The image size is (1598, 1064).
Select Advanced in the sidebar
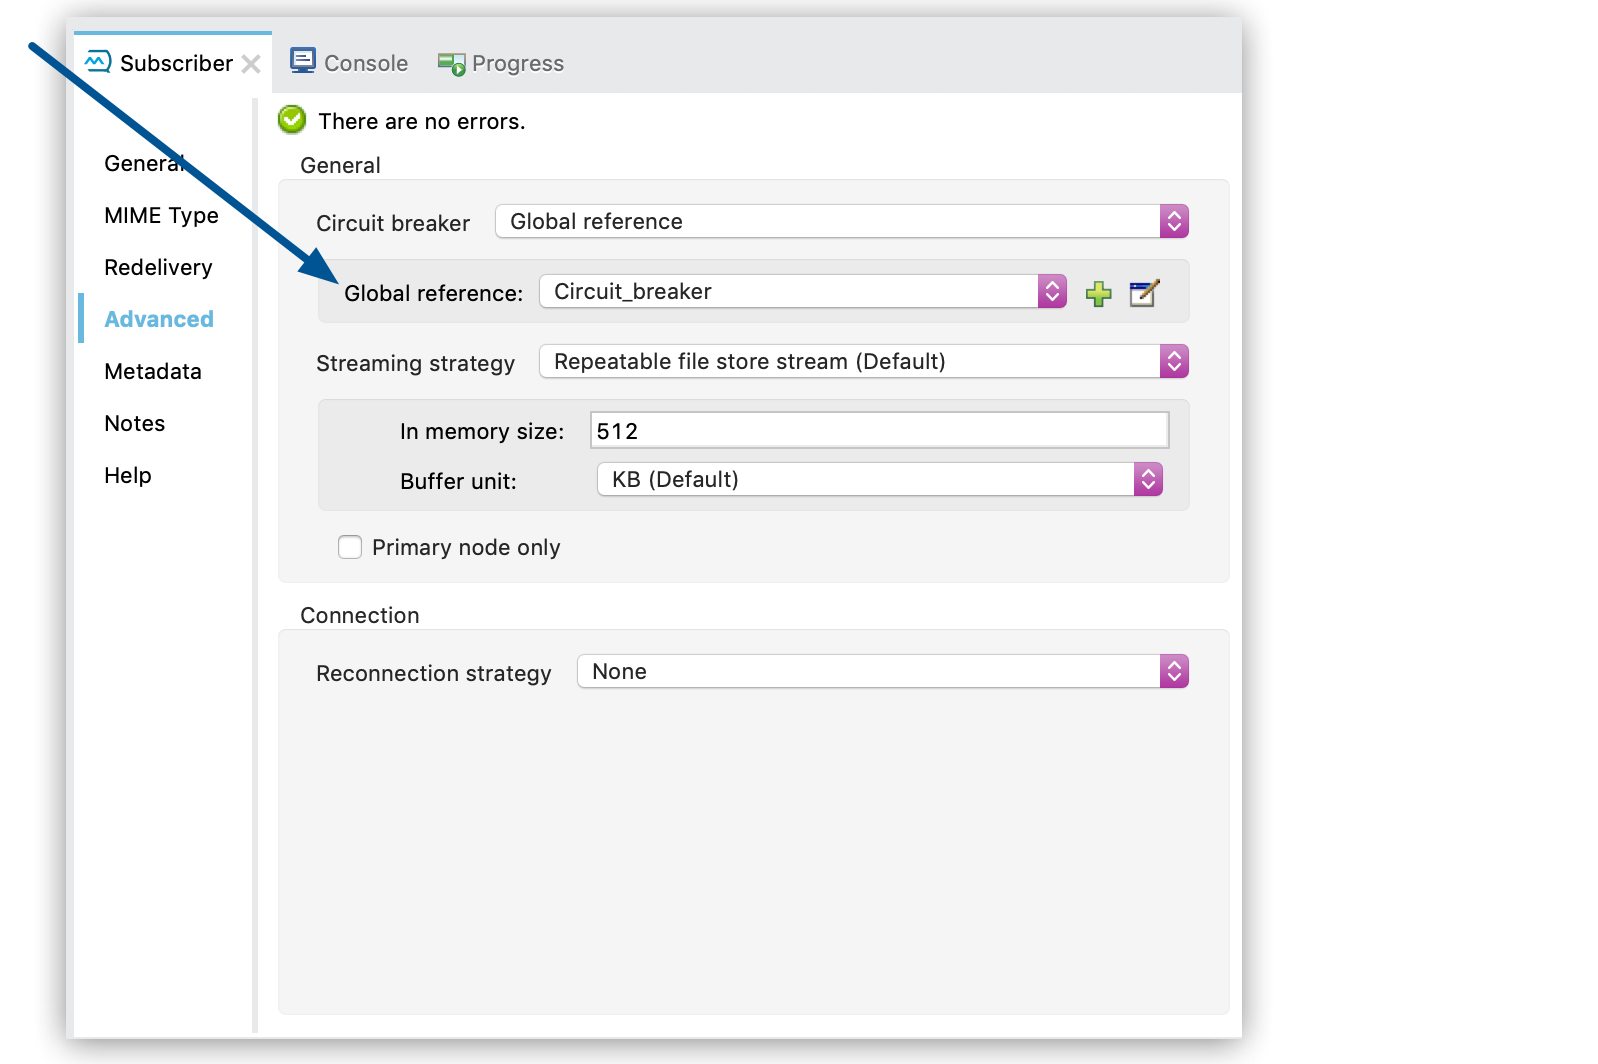coord(158,318)
